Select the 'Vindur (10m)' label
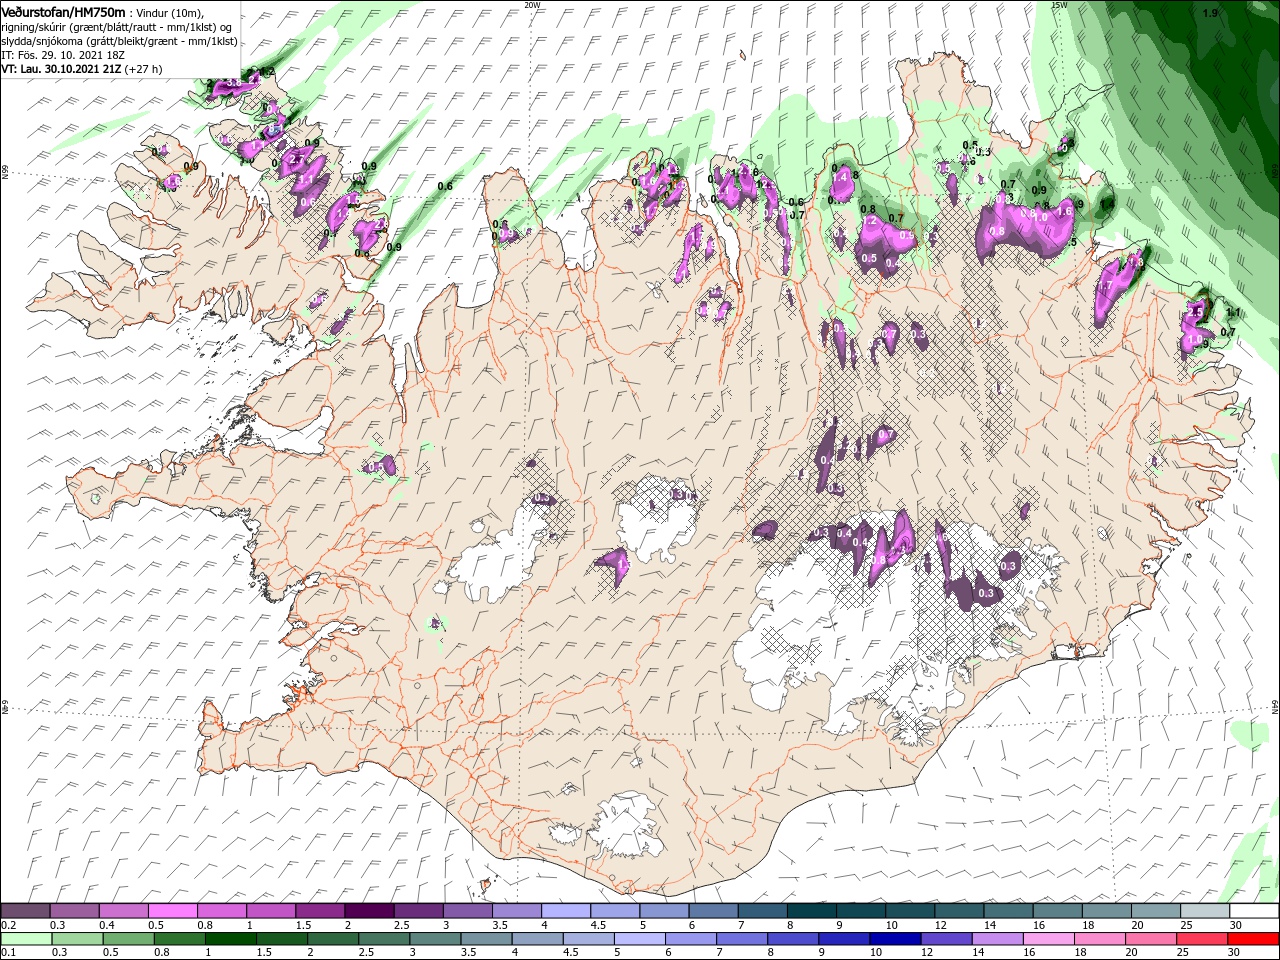1280x960 pixels. click(x=170, y=12)
